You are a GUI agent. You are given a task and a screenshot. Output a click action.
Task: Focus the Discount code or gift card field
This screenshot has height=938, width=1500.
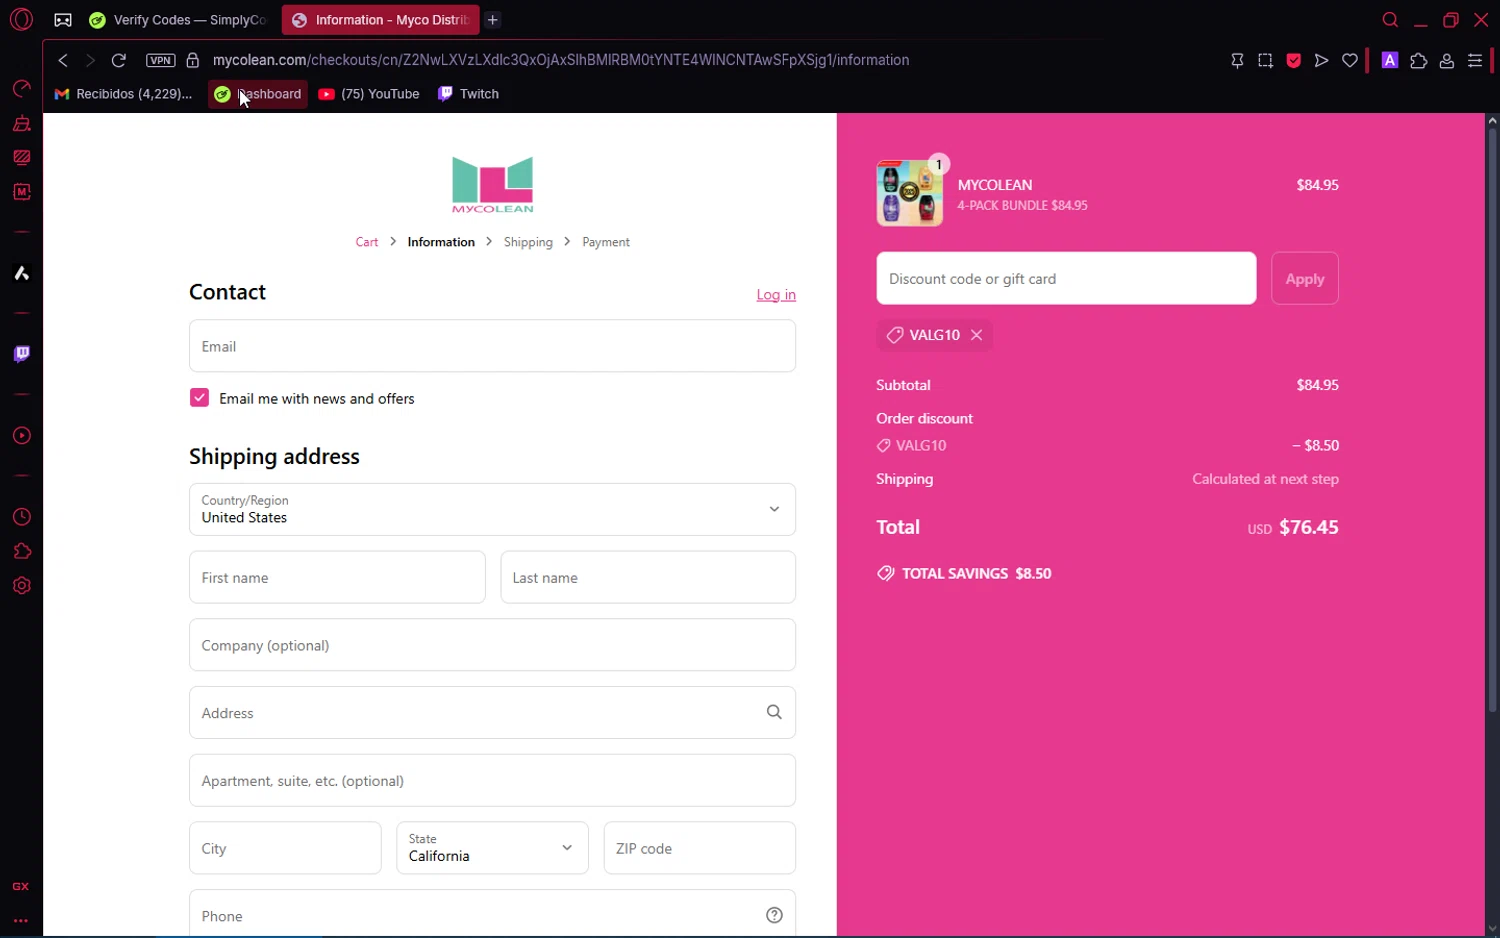pyautogui.click(x=1066, y=278)
